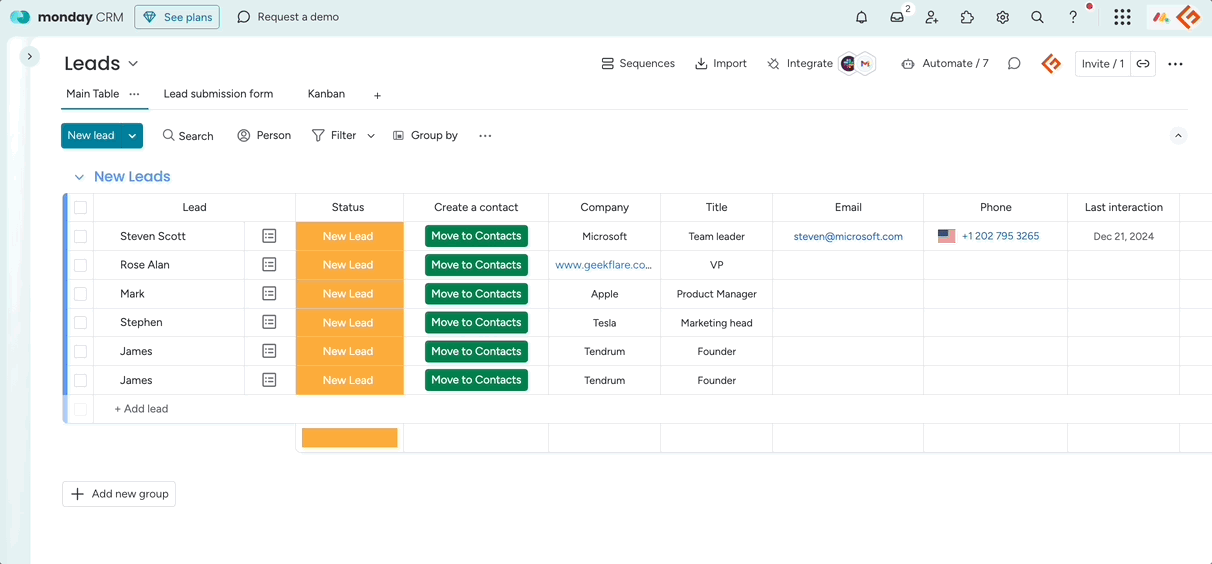This screenshot has width=1212, height=564.
Task: Open the notifications bell
Action: click(861, 17)
